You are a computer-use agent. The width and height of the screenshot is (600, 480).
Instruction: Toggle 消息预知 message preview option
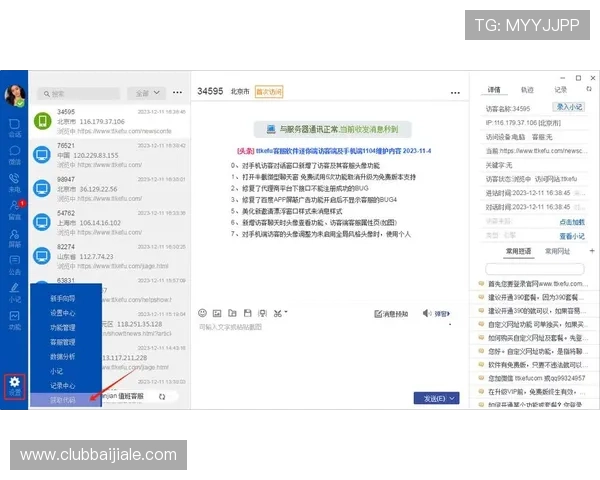click(x=391, y=314)
